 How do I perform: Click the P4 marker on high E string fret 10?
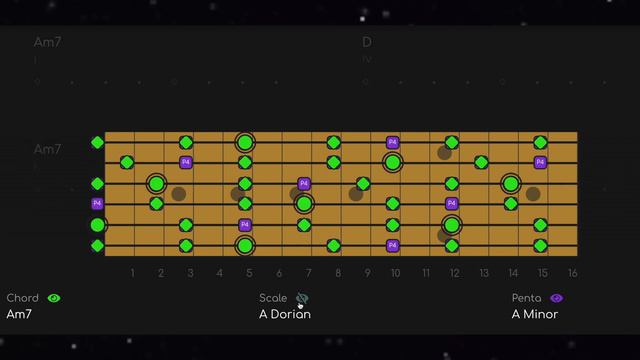393,142
